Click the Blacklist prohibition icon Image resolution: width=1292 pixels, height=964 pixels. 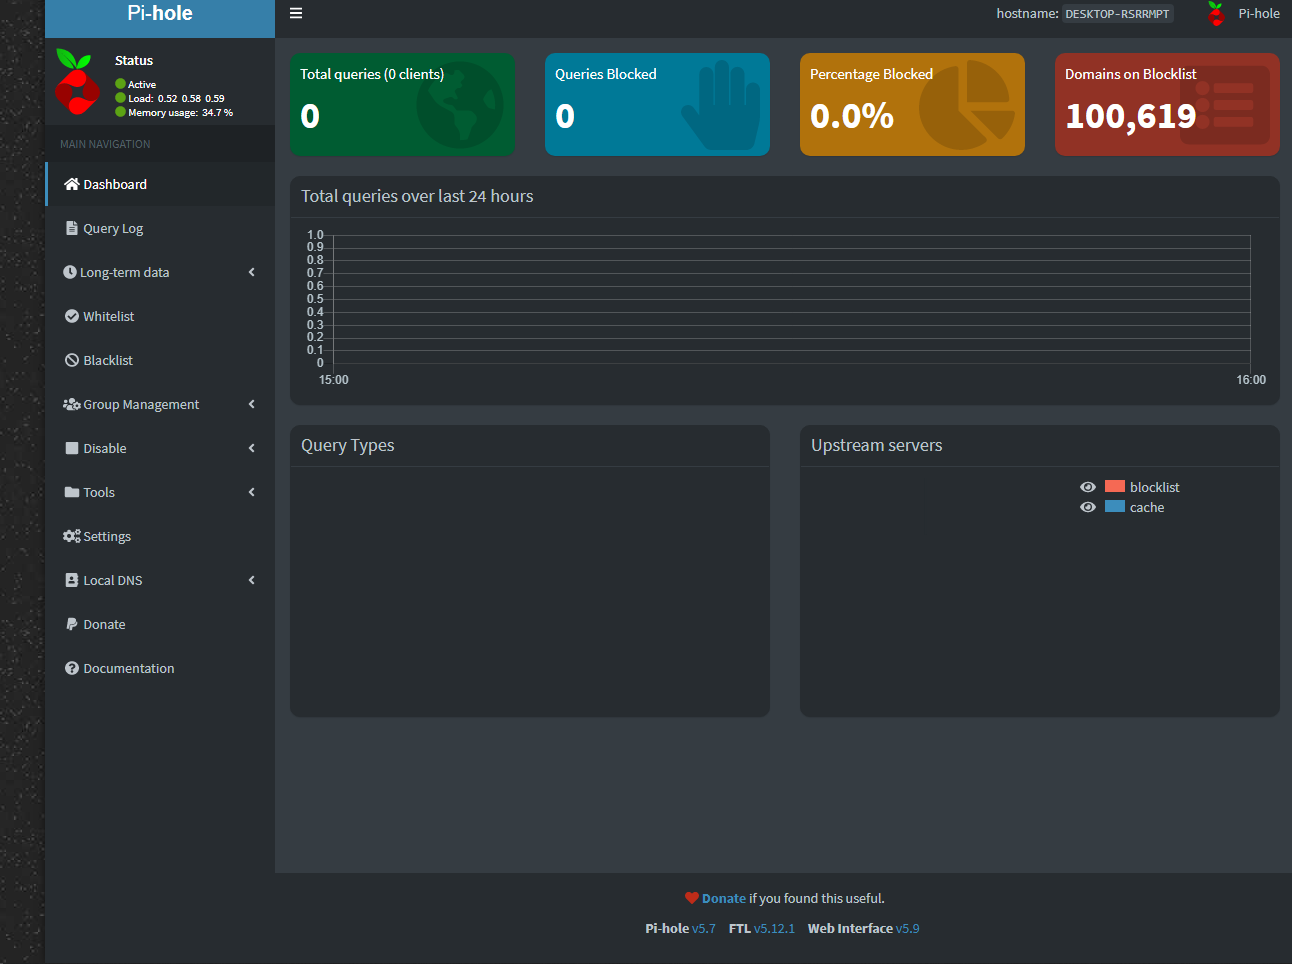70,360
